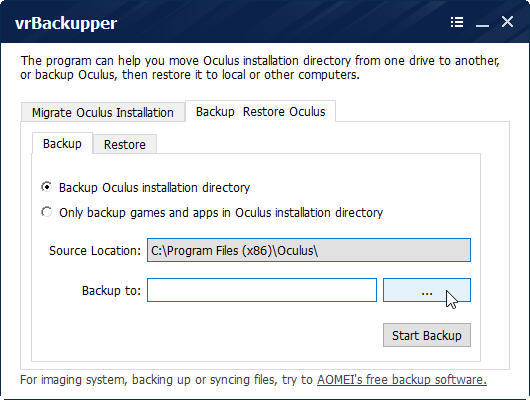The image size is (530, 400).
Task: Click label text Backup Oculus installation directory
Action: click(x=154, y=188)
